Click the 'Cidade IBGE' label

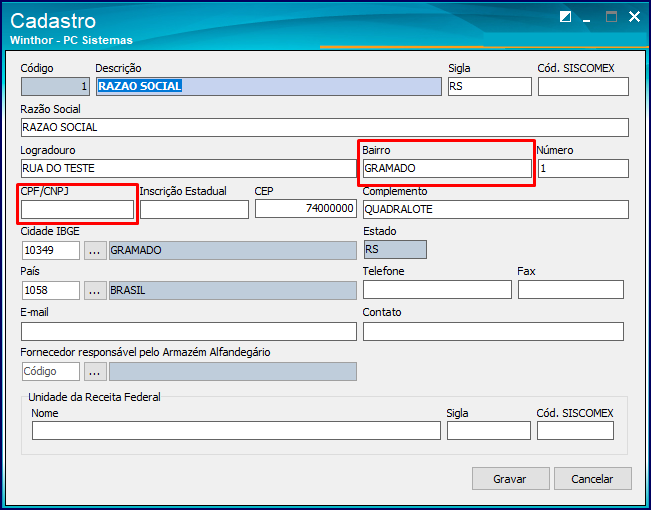coord(50,231)
